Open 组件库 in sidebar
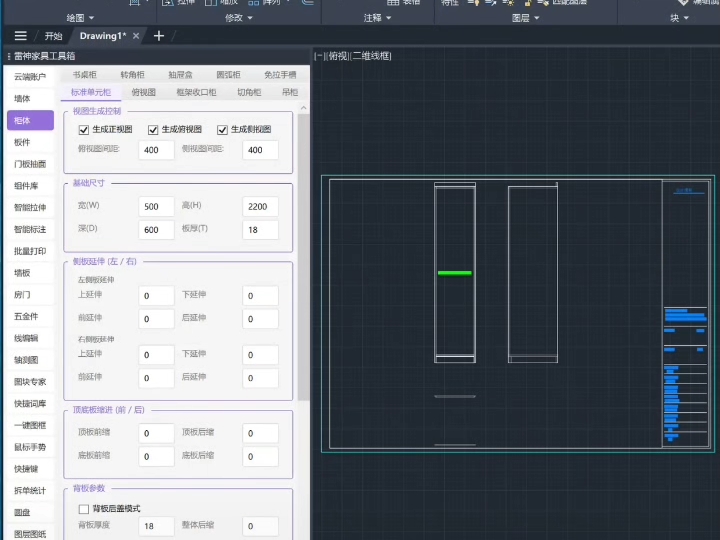The image size is (720, 540). click(30, 186)
